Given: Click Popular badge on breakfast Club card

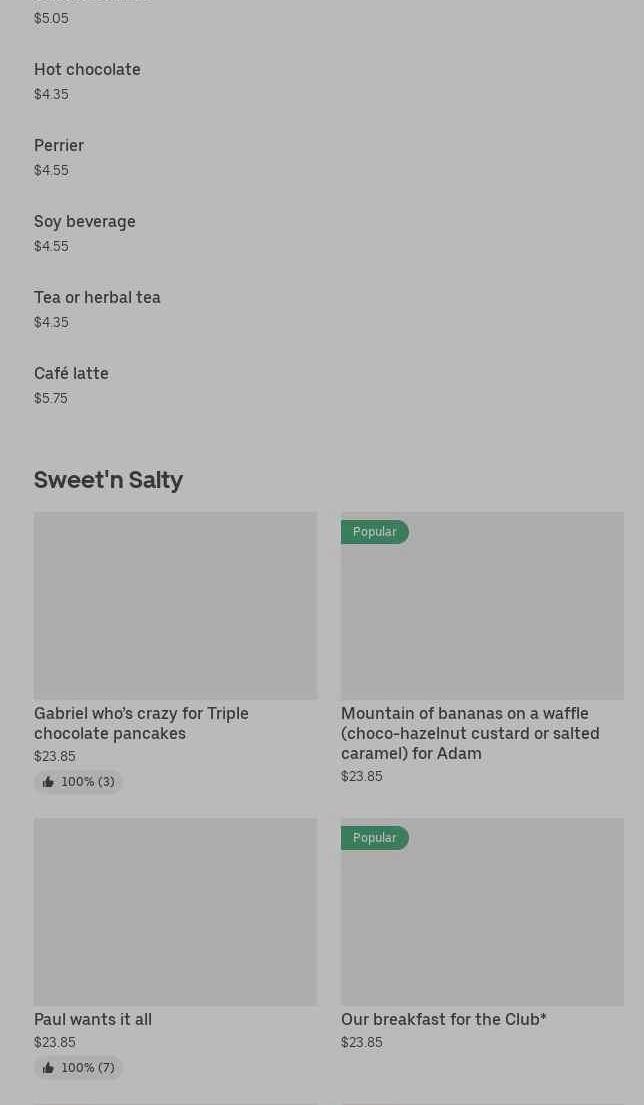Looking at the screenshot, I should tap(375, 838).
